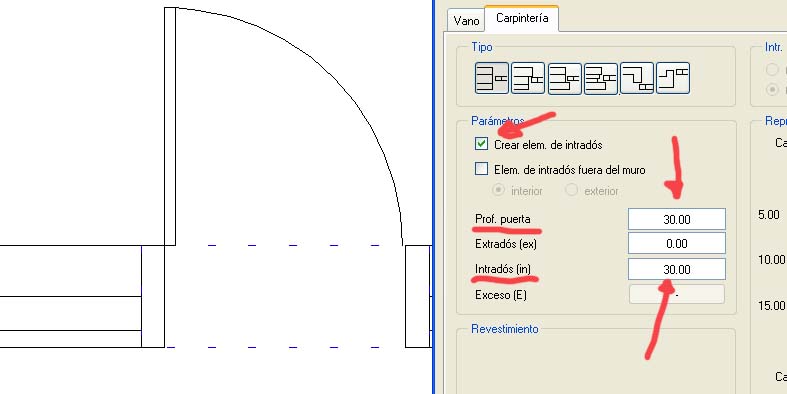Image resolution: width=787 pixels, height=394 pixels.
Task: Pick the third carpentry type icon in Tipo
Action: pyautogui.click(x=565, y=78)
